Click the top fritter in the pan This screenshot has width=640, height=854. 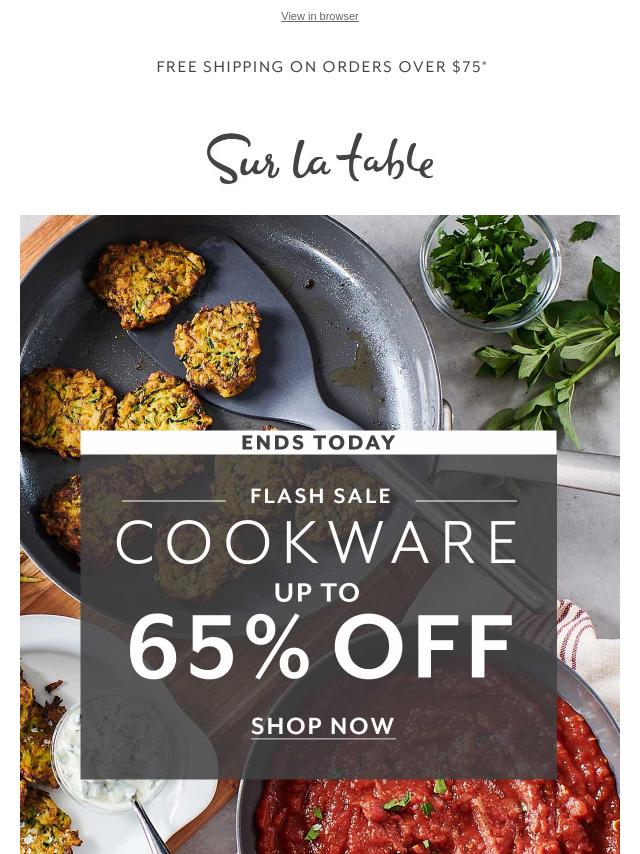147,283
